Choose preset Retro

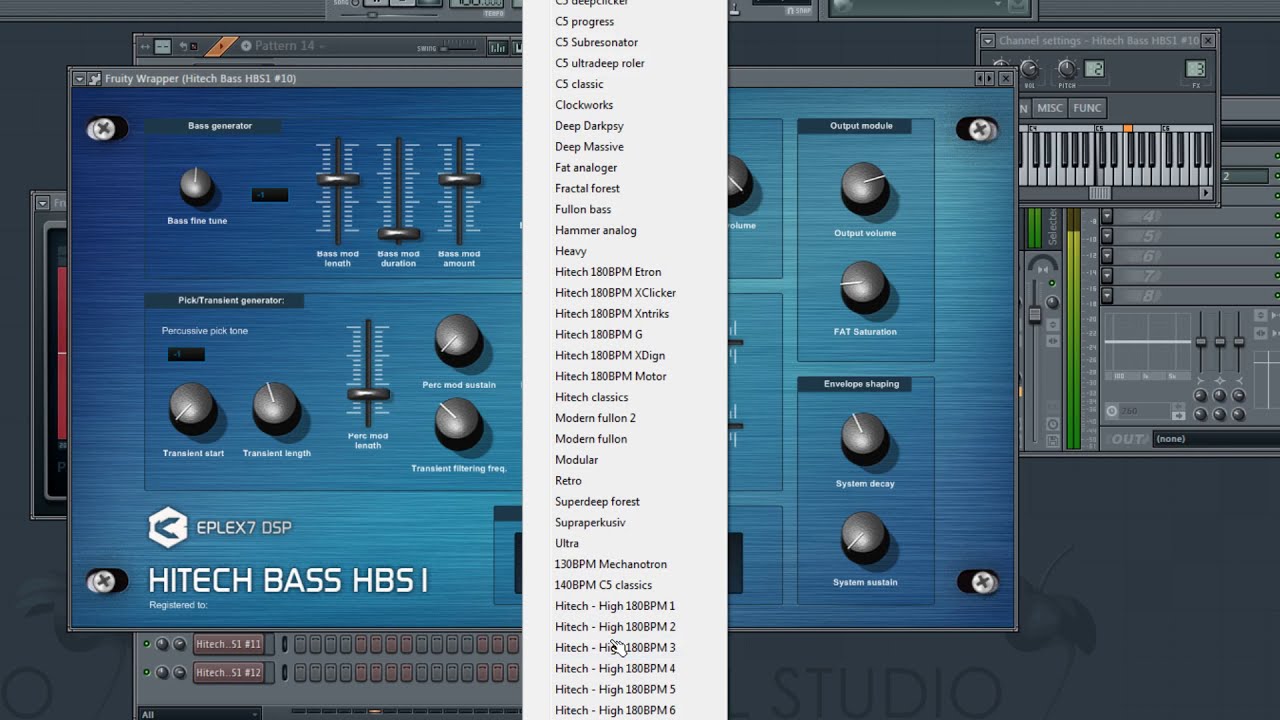click(568, 481)
